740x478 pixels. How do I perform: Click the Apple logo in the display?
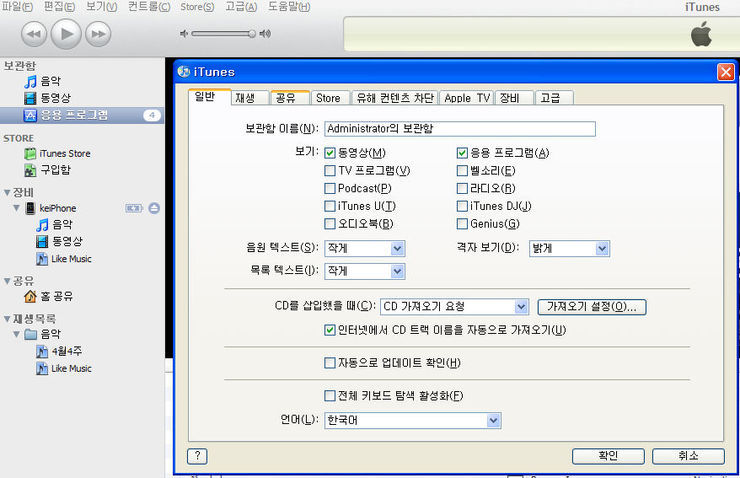coord(702,35)
